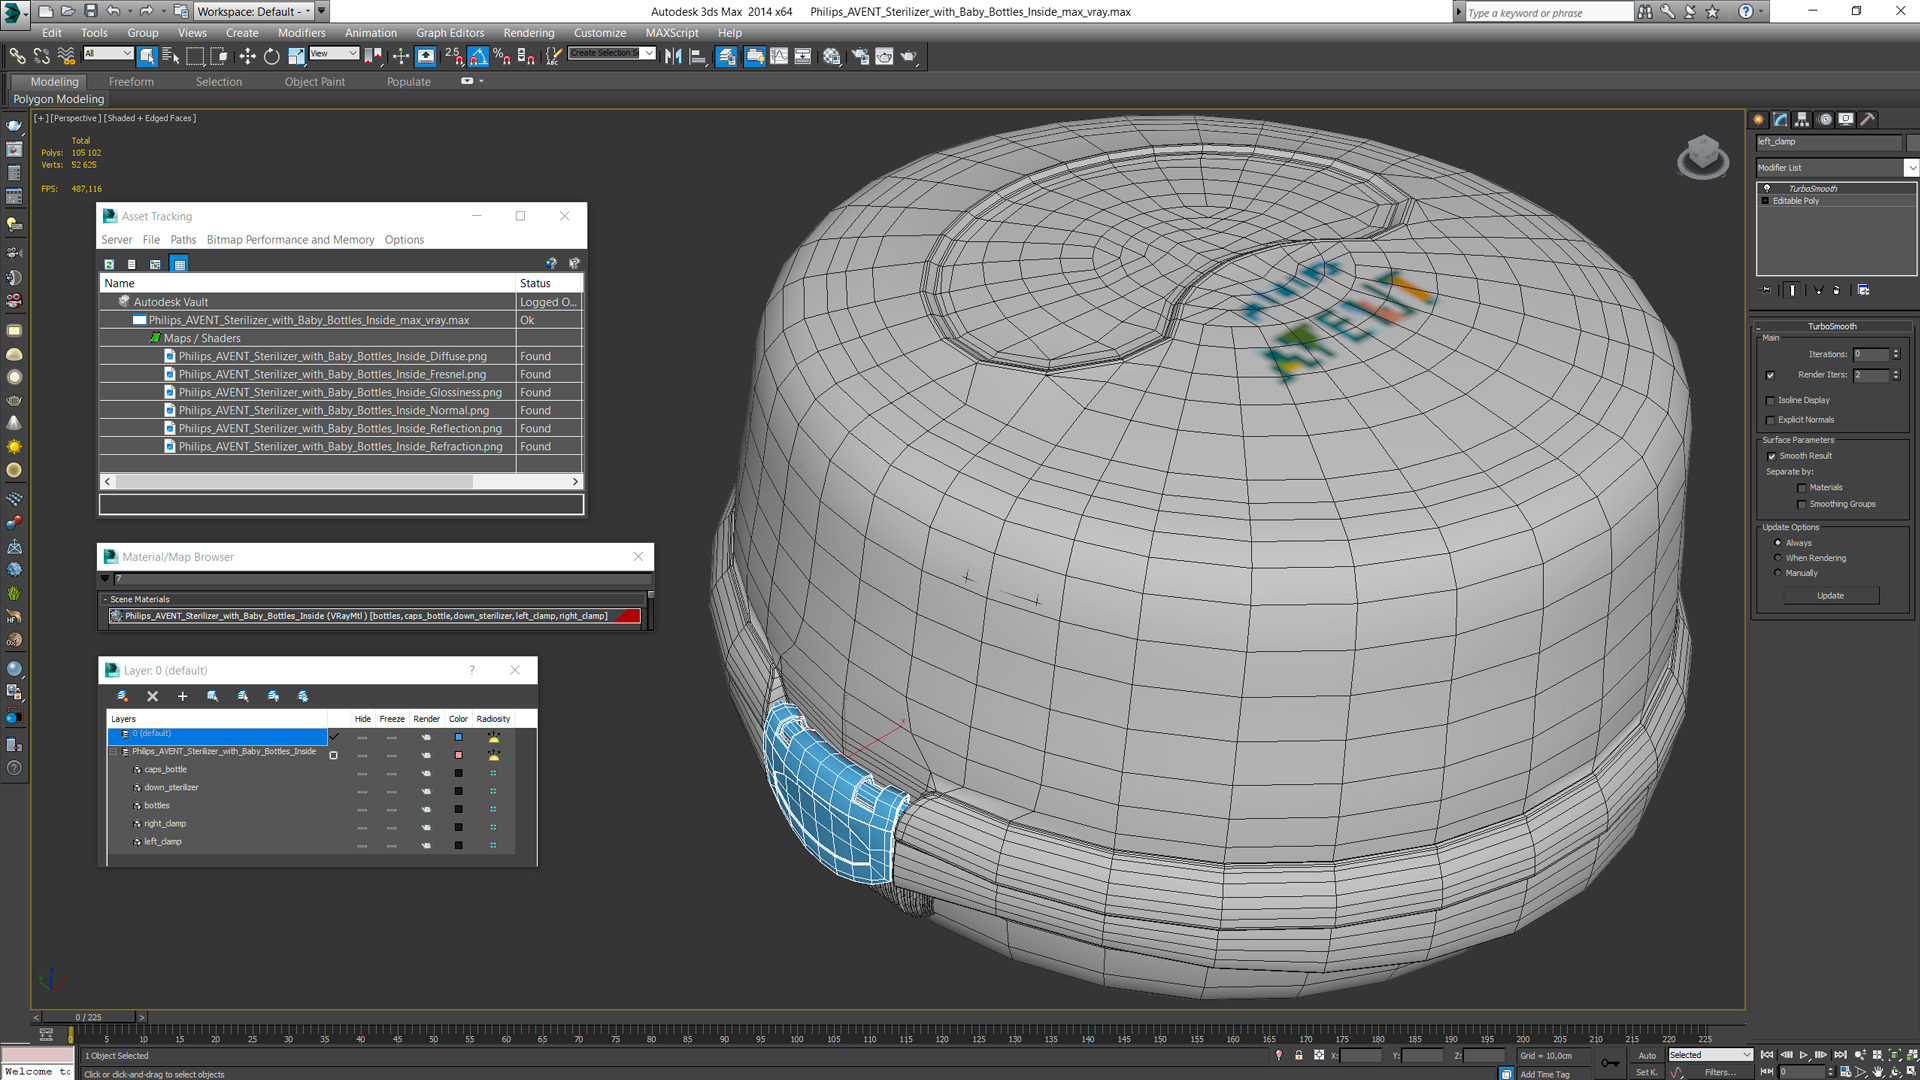This screenshot has width=1920, height=1080.
Task: Toggle the Render Iters checkbox
Action: click(x=1770, y=375)
